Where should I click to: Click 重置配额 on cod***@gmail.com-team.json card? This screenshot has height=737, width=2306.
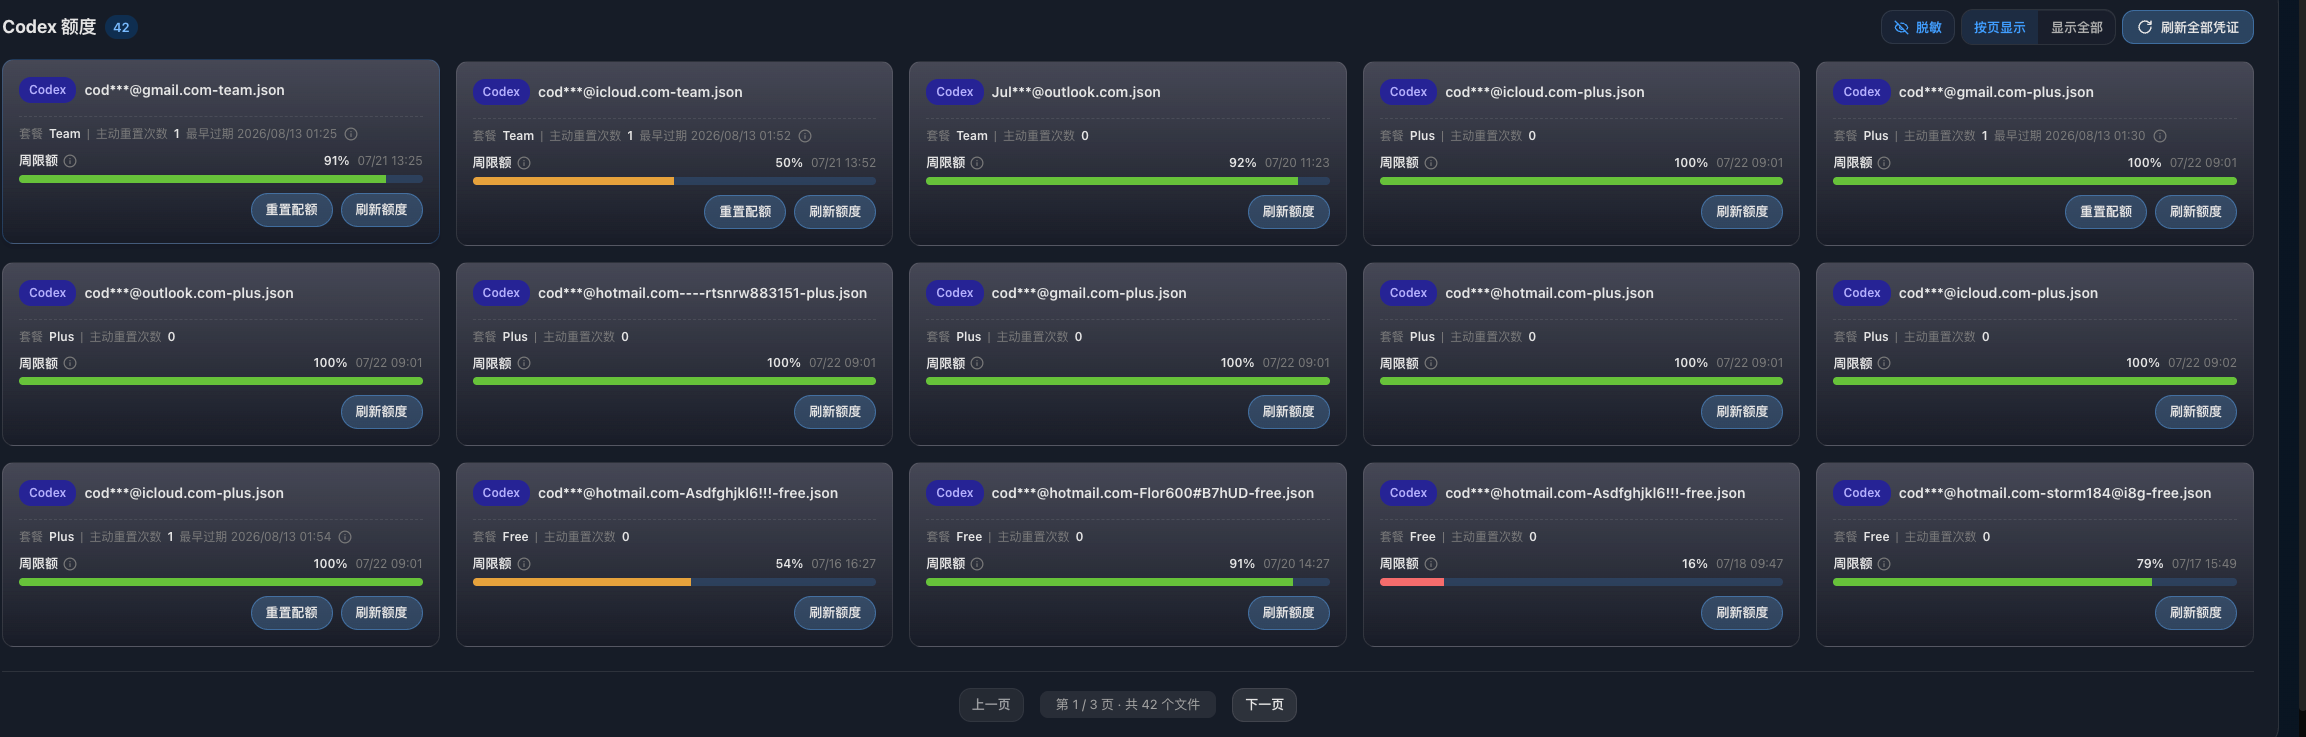coord(291,210)
